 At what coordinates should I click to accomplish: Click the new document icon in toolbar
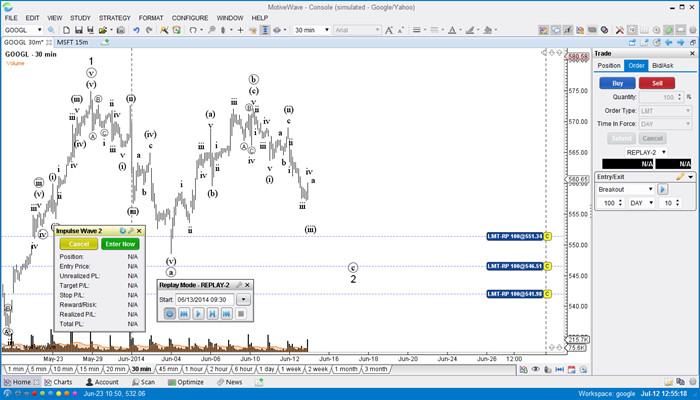click(x=67, y=30)
